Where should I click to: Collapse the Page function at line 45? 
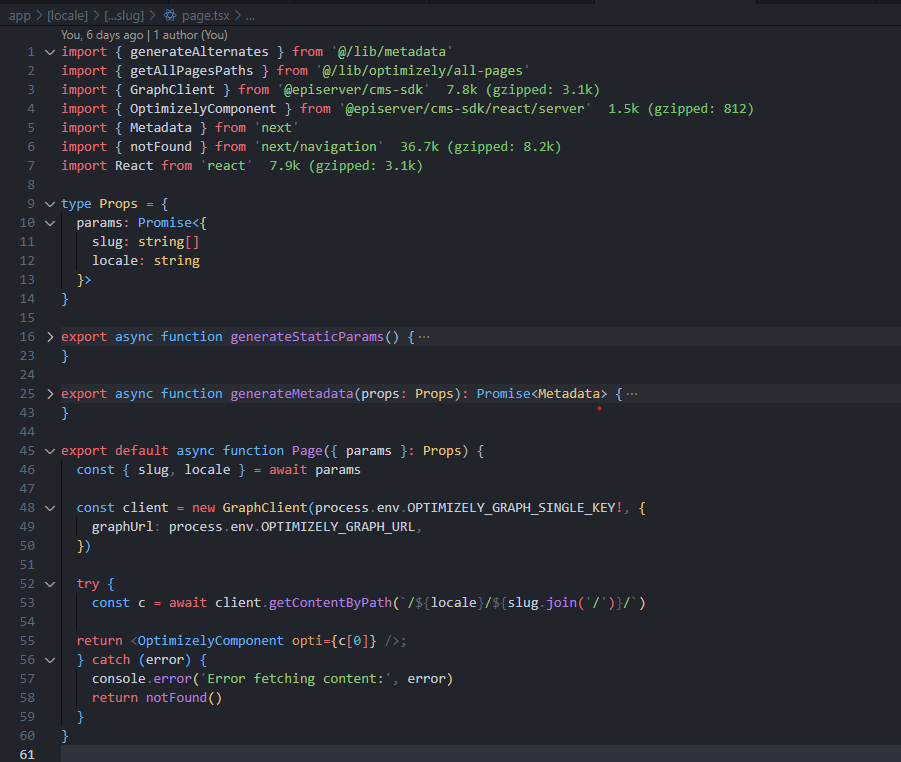click(x=50, y=451)
